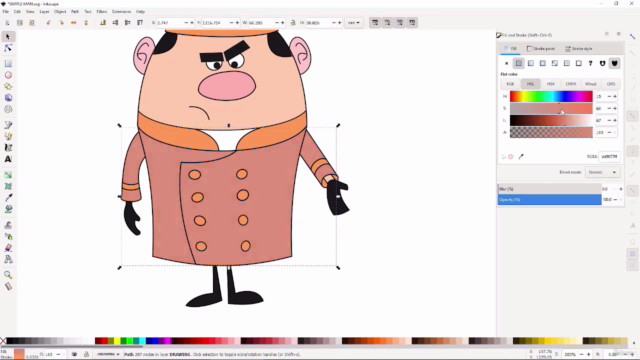Increase the Lightness value
The height and width of the screenshot is (360, 640).
click(x=615, y=120)
